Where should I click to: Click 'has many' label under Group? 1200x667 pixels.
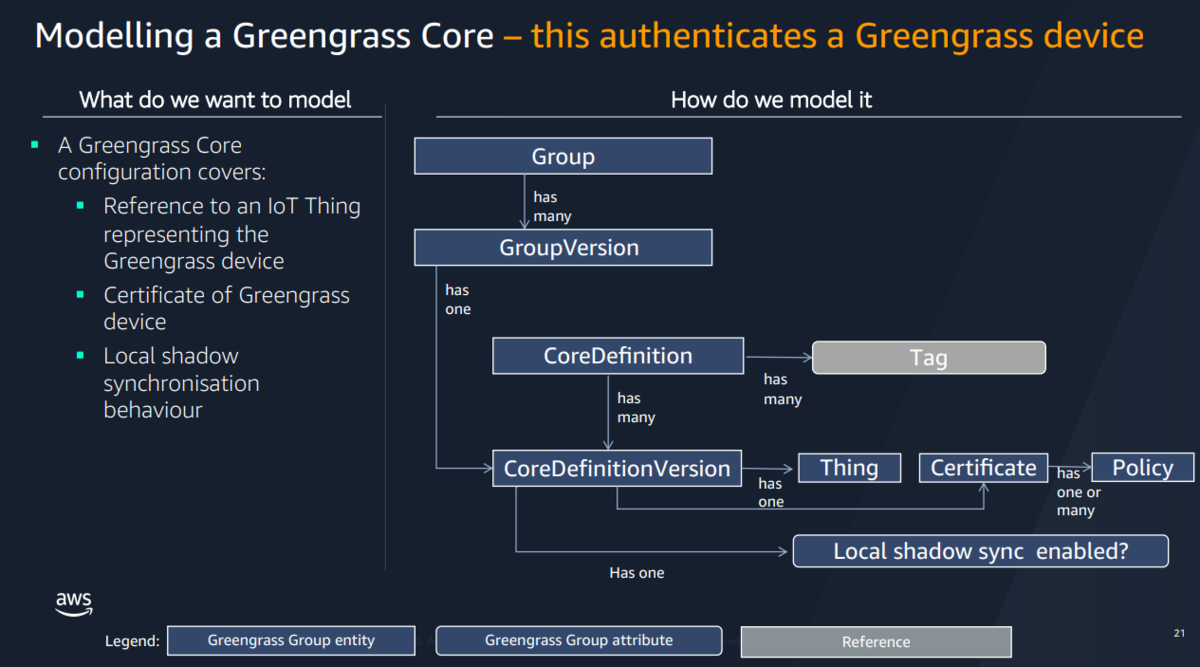(x=552, y=207)
